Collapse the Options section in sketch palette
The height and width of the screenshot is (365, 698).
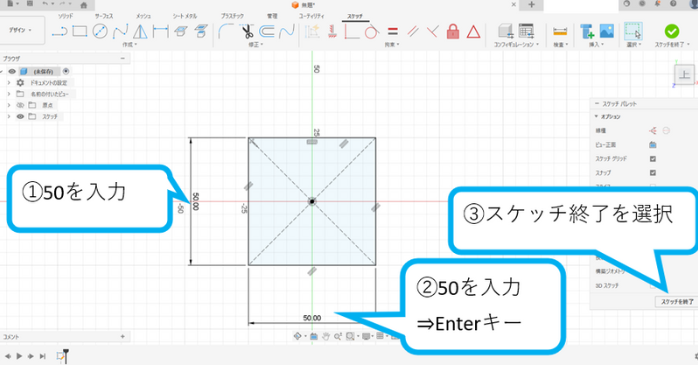click(596, 117)
